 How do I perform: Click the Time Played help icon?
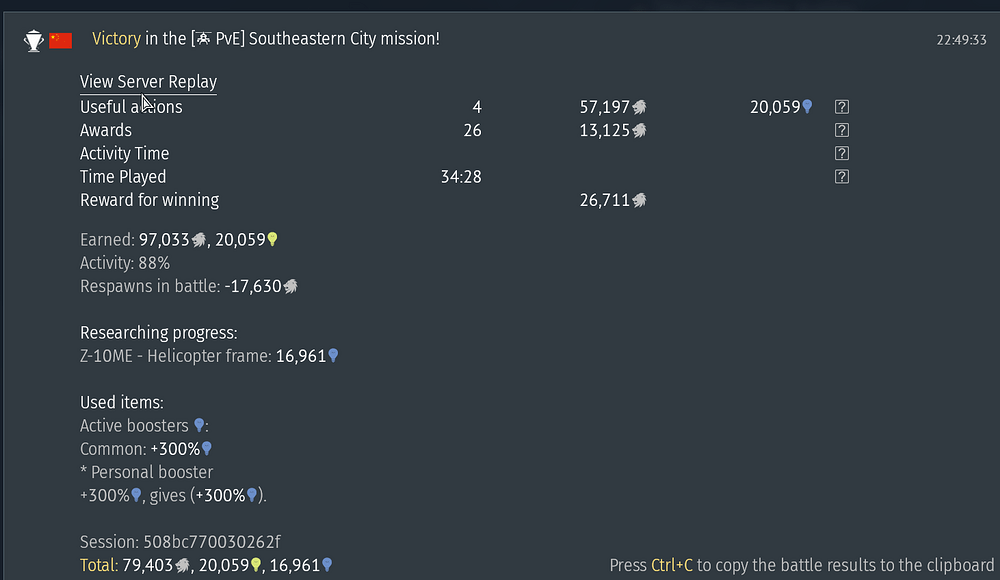[x=841, y=177]
